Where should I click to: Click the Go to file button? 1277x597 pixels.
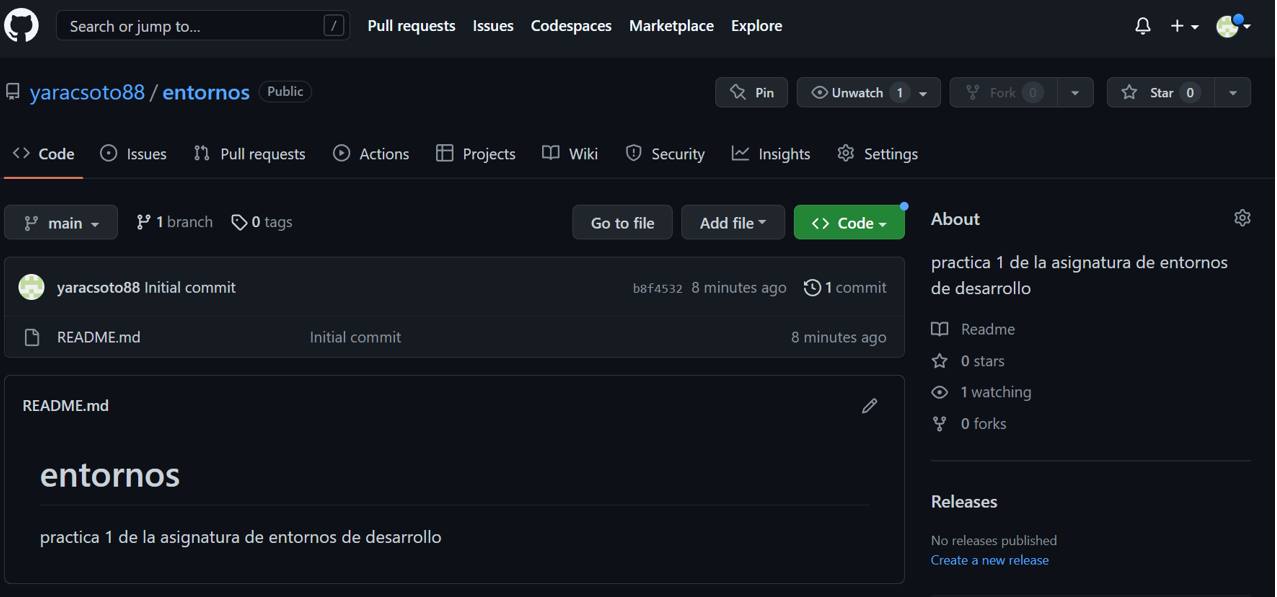coord(622,222)
